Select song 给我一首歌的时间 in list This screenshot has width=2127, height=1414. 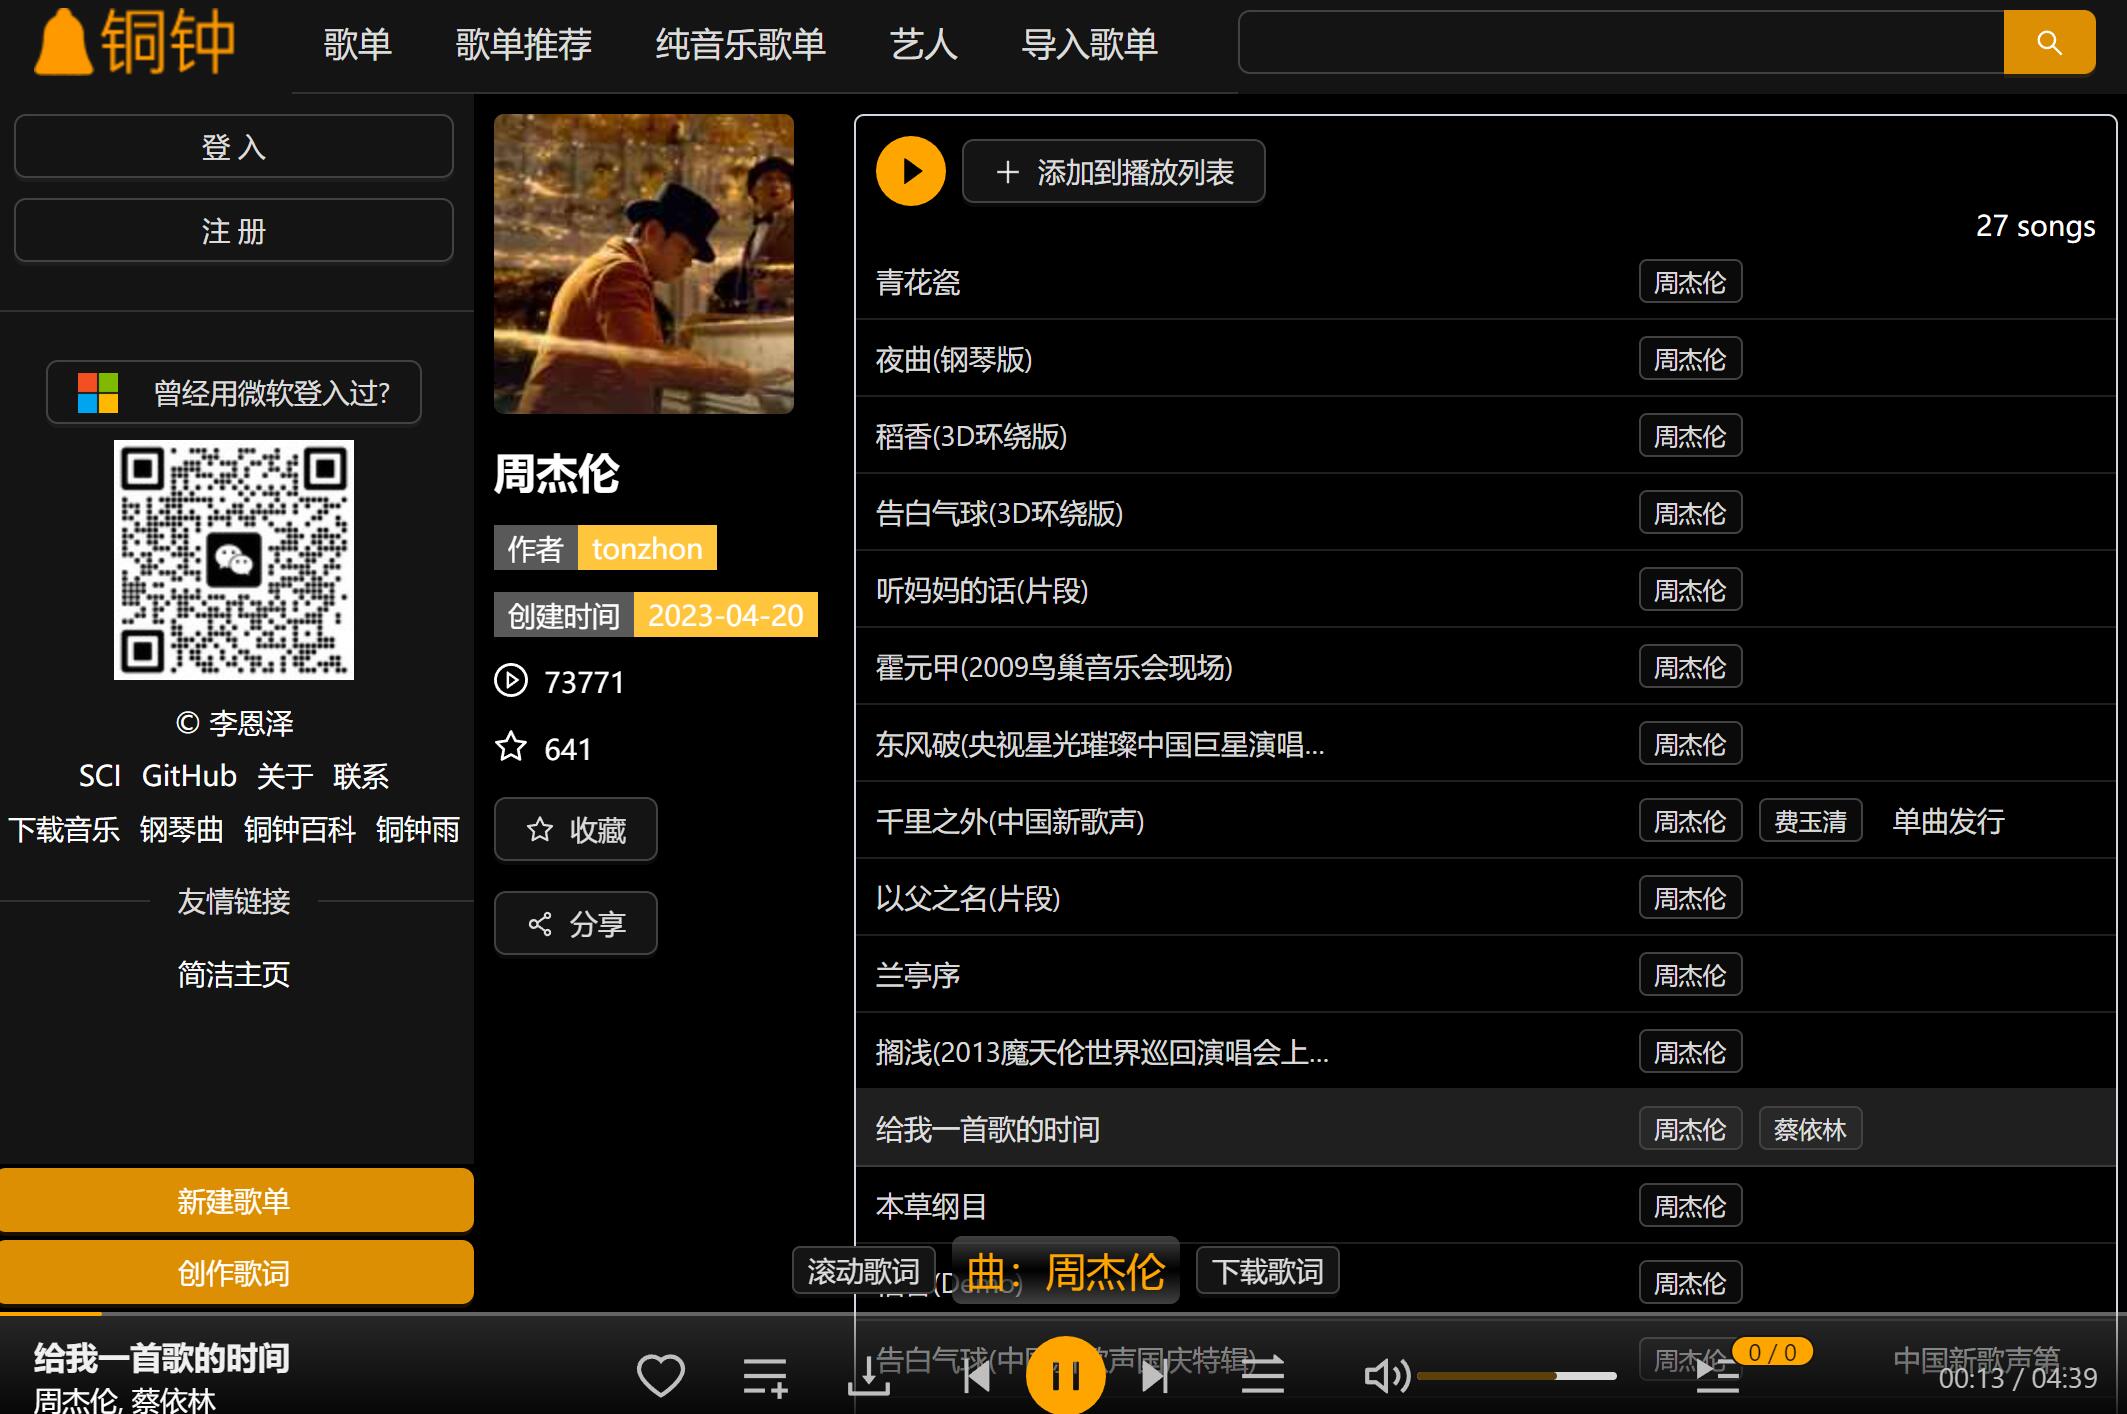tap(988, 1130)
